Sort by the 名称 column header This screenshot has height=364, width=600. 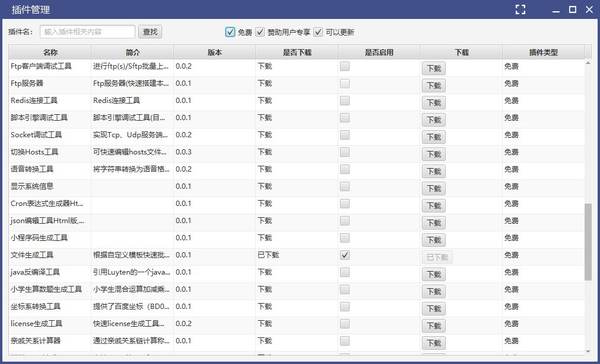(x=50, y=52)
